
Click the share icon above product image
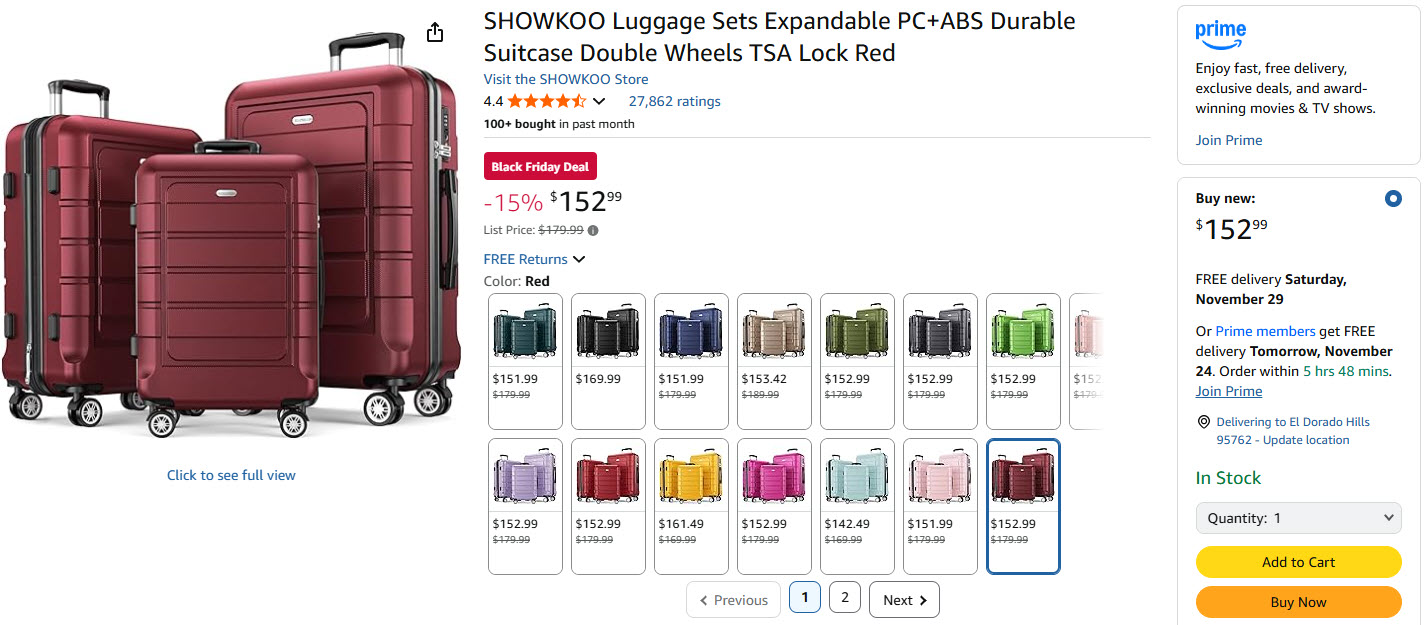[x=434, y=33]
